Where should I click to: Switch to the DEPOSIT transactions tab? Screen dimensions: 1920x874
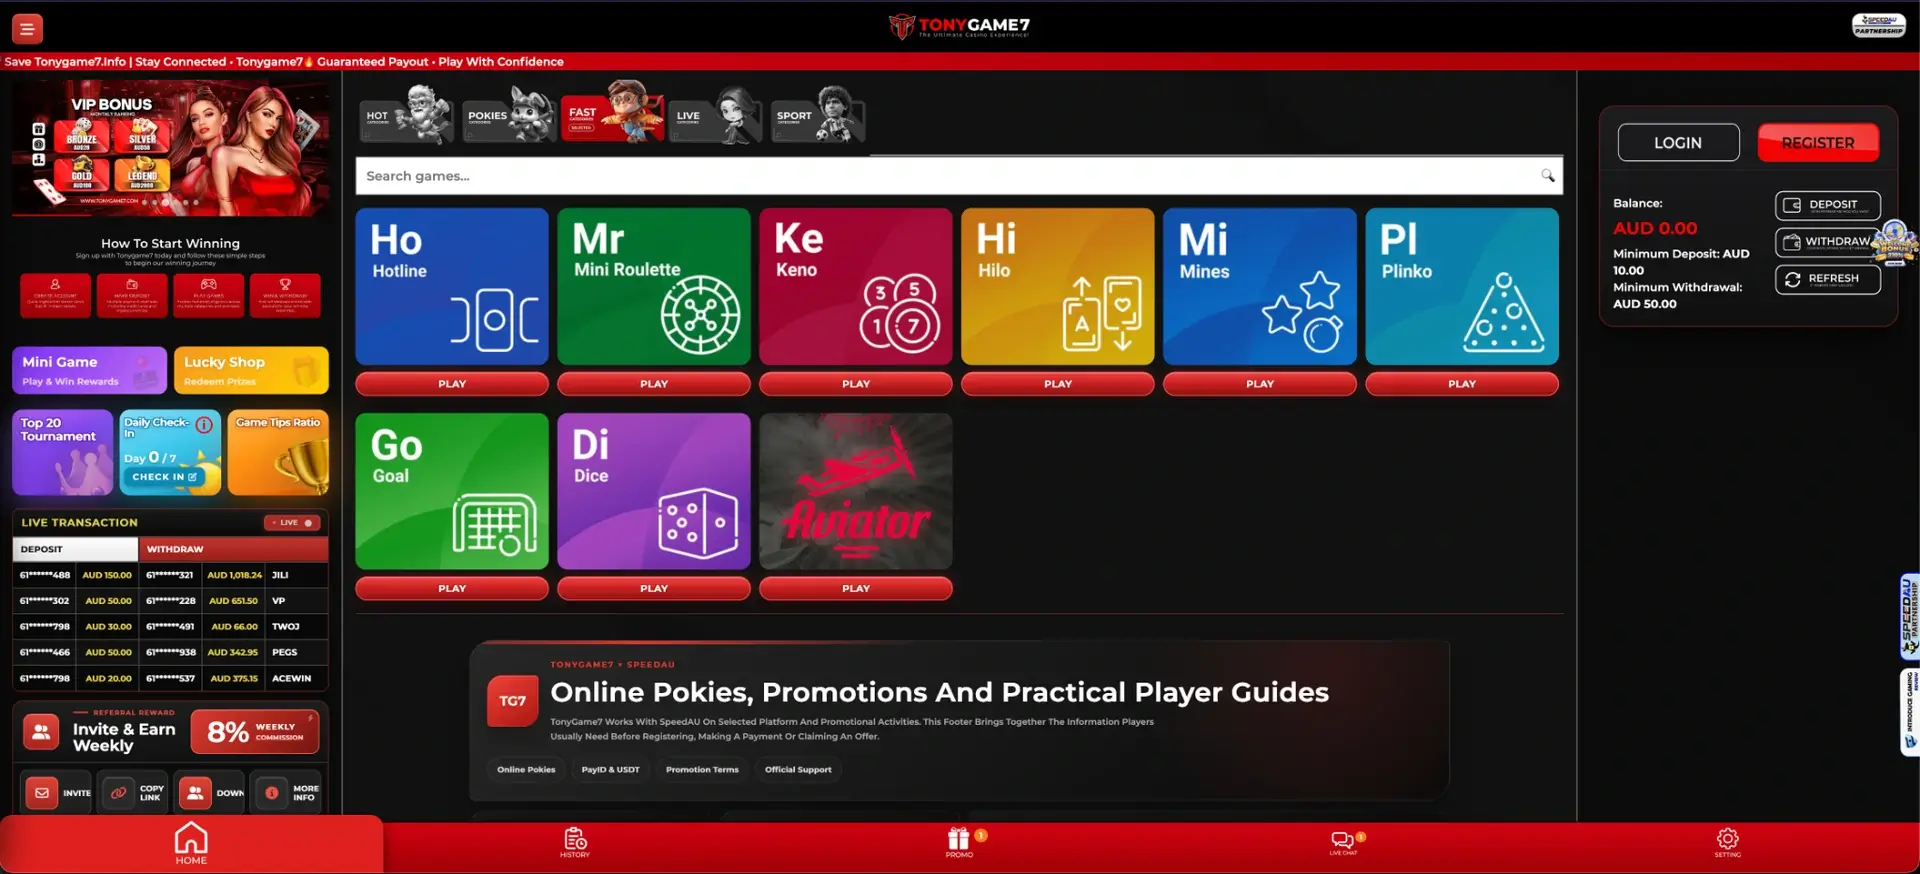click(x=75, y=549)
